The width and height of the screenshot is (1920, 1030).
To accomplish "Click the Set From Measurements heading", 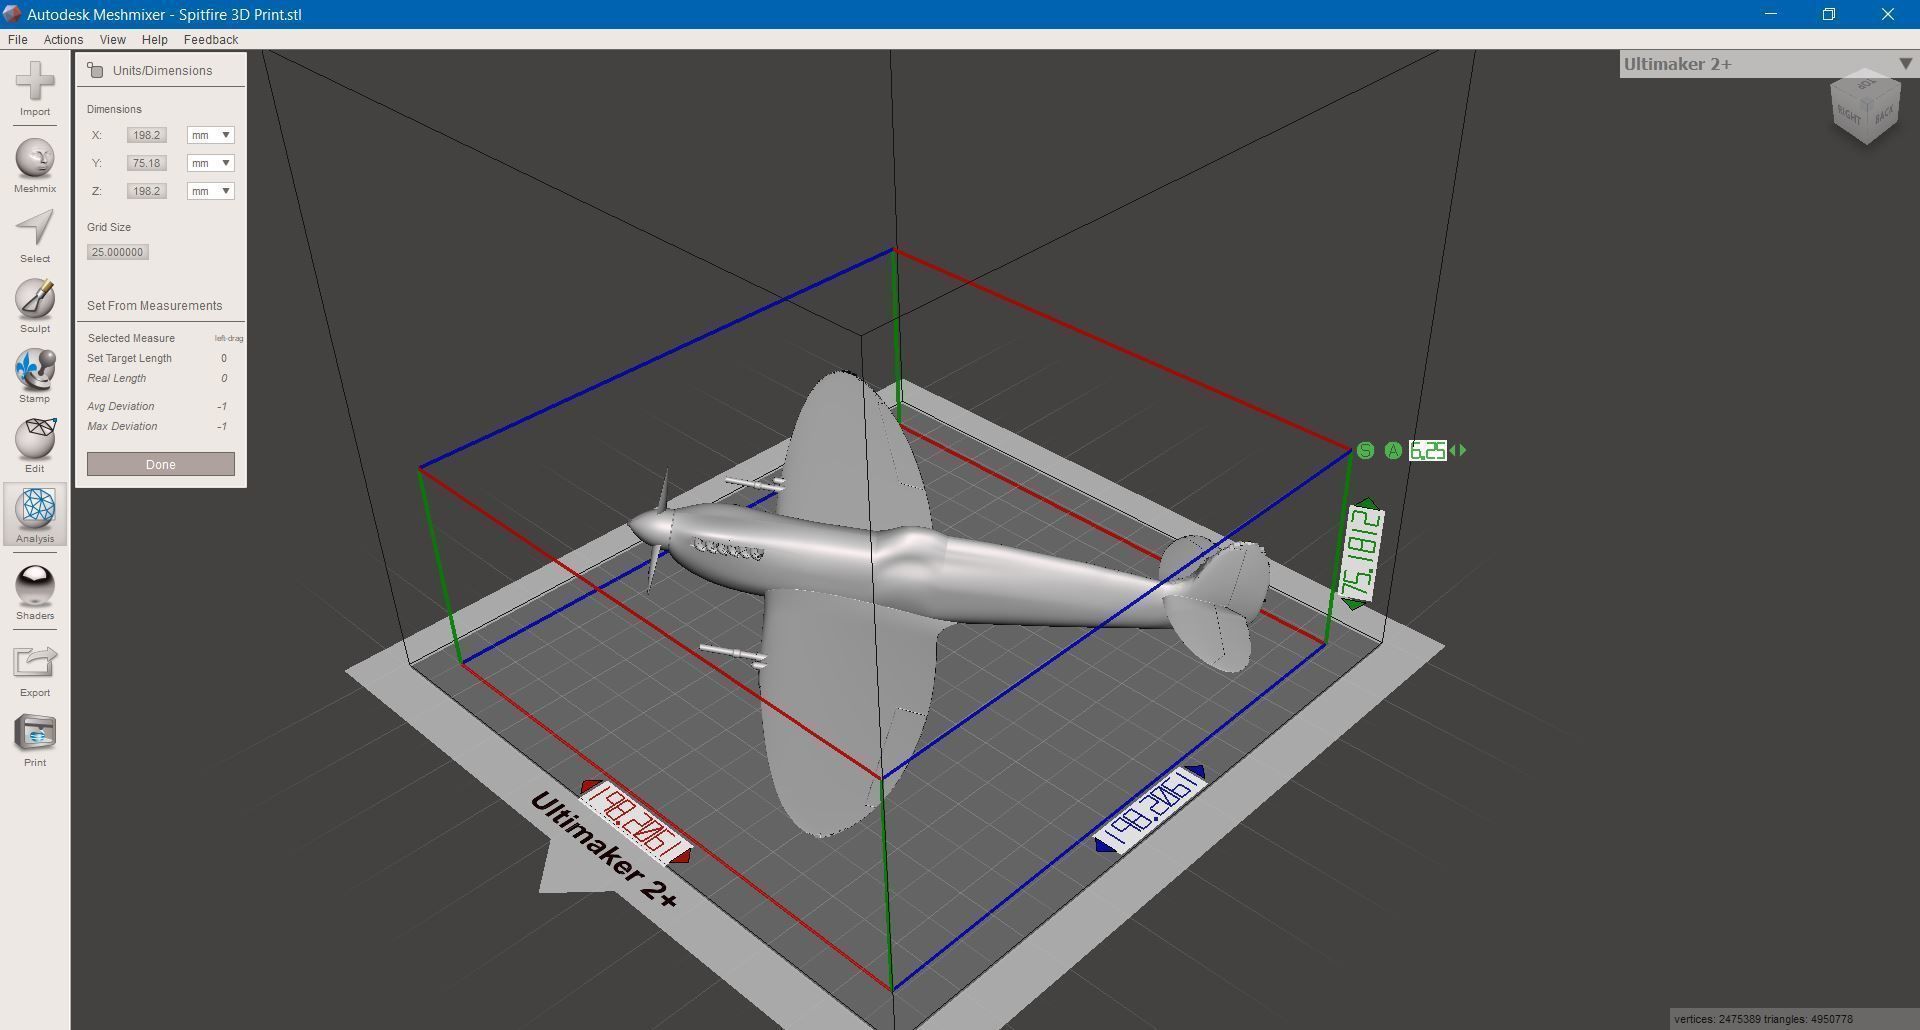I will (154, 306).
